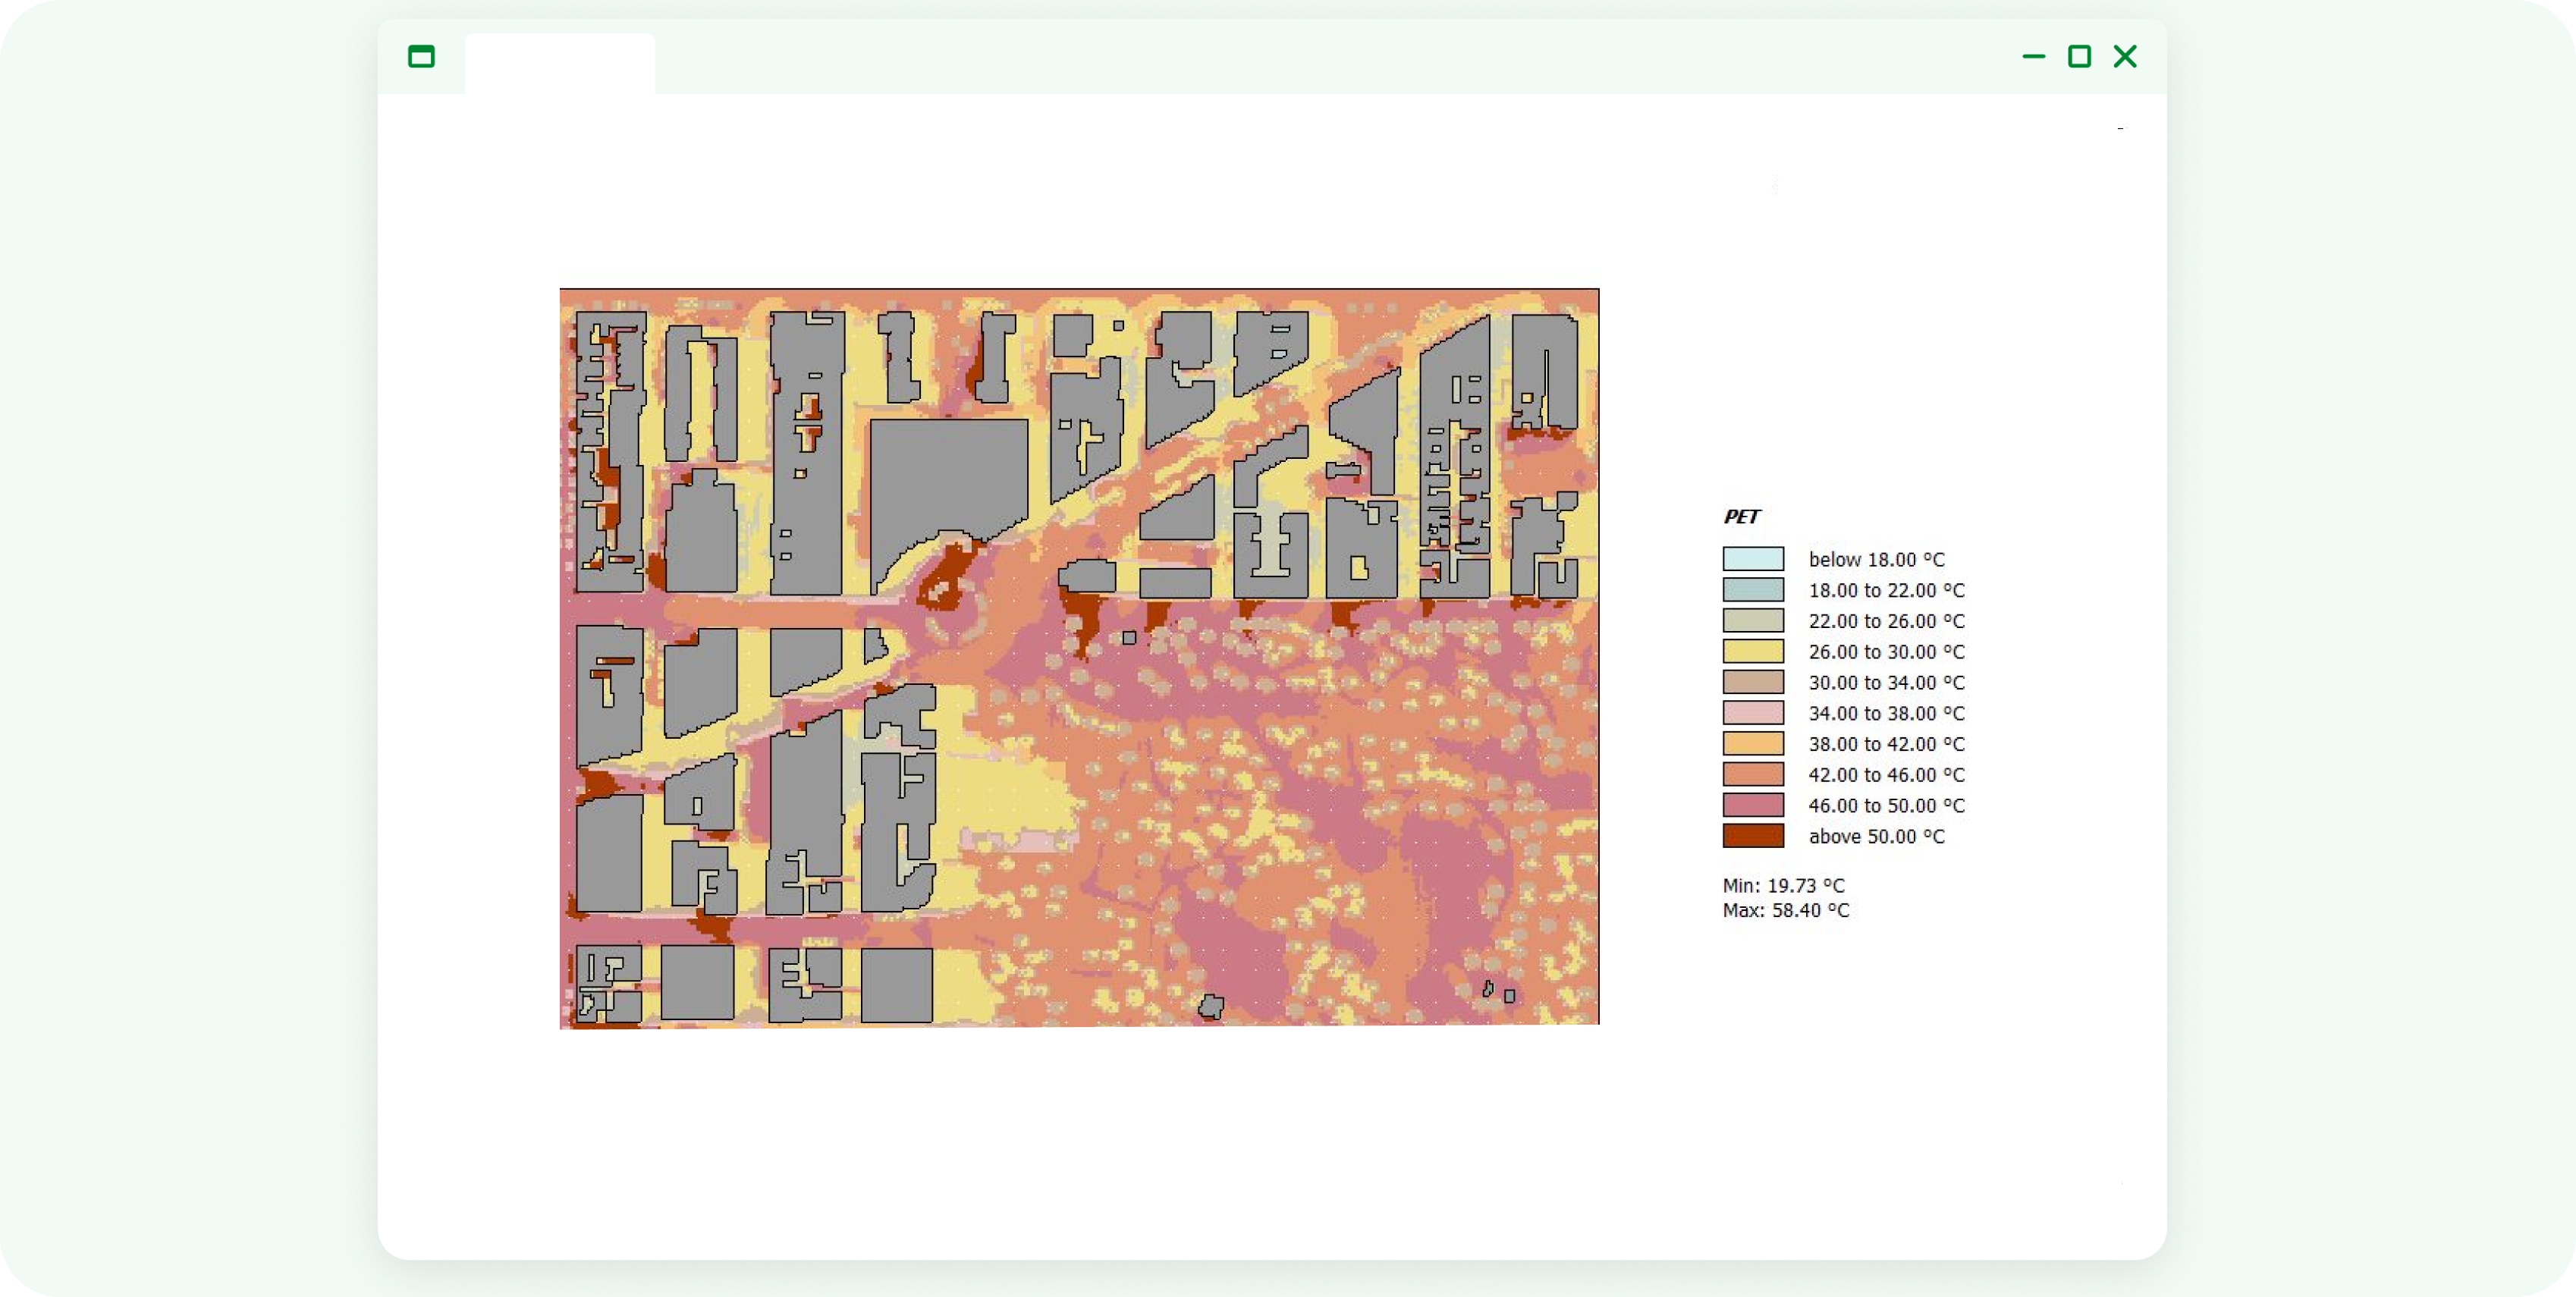
Task: Click the 'above 50.00 °C' label
Action: (x=1876, y=836)
